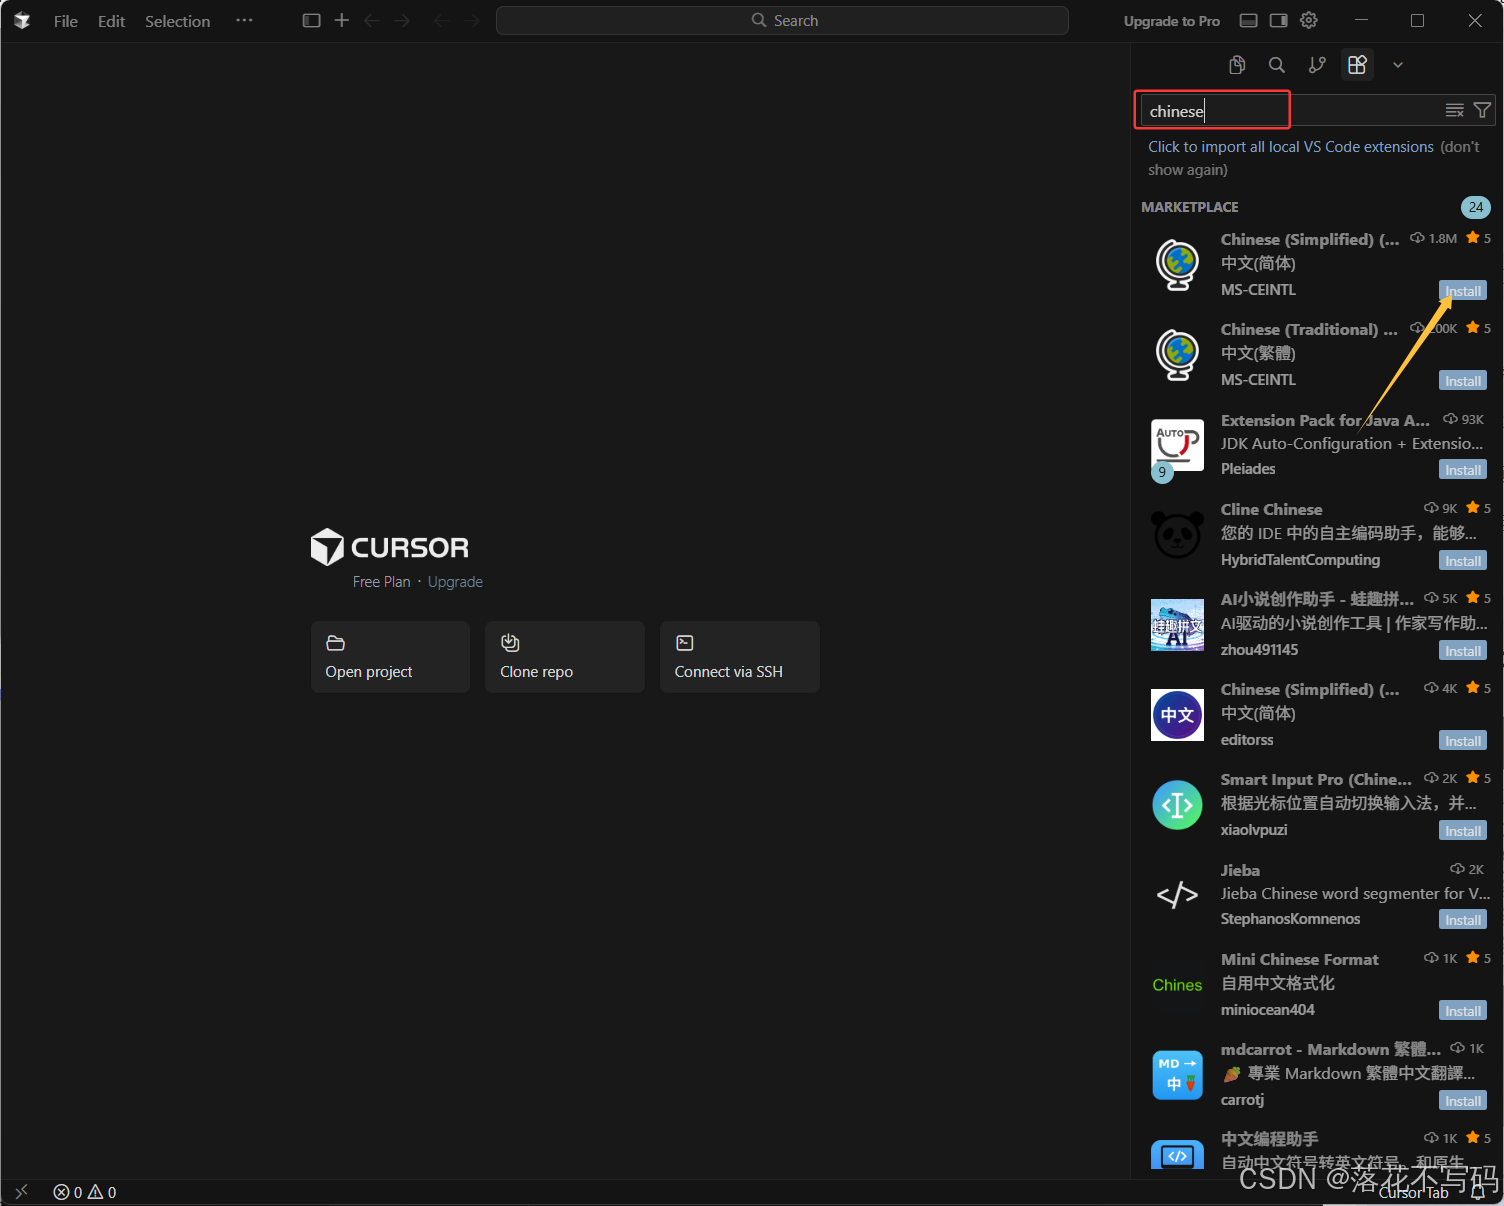Click the Extension Pack for Java coffee icon
Viewport: 1504px width, 1206px height.
[1177, 445]
